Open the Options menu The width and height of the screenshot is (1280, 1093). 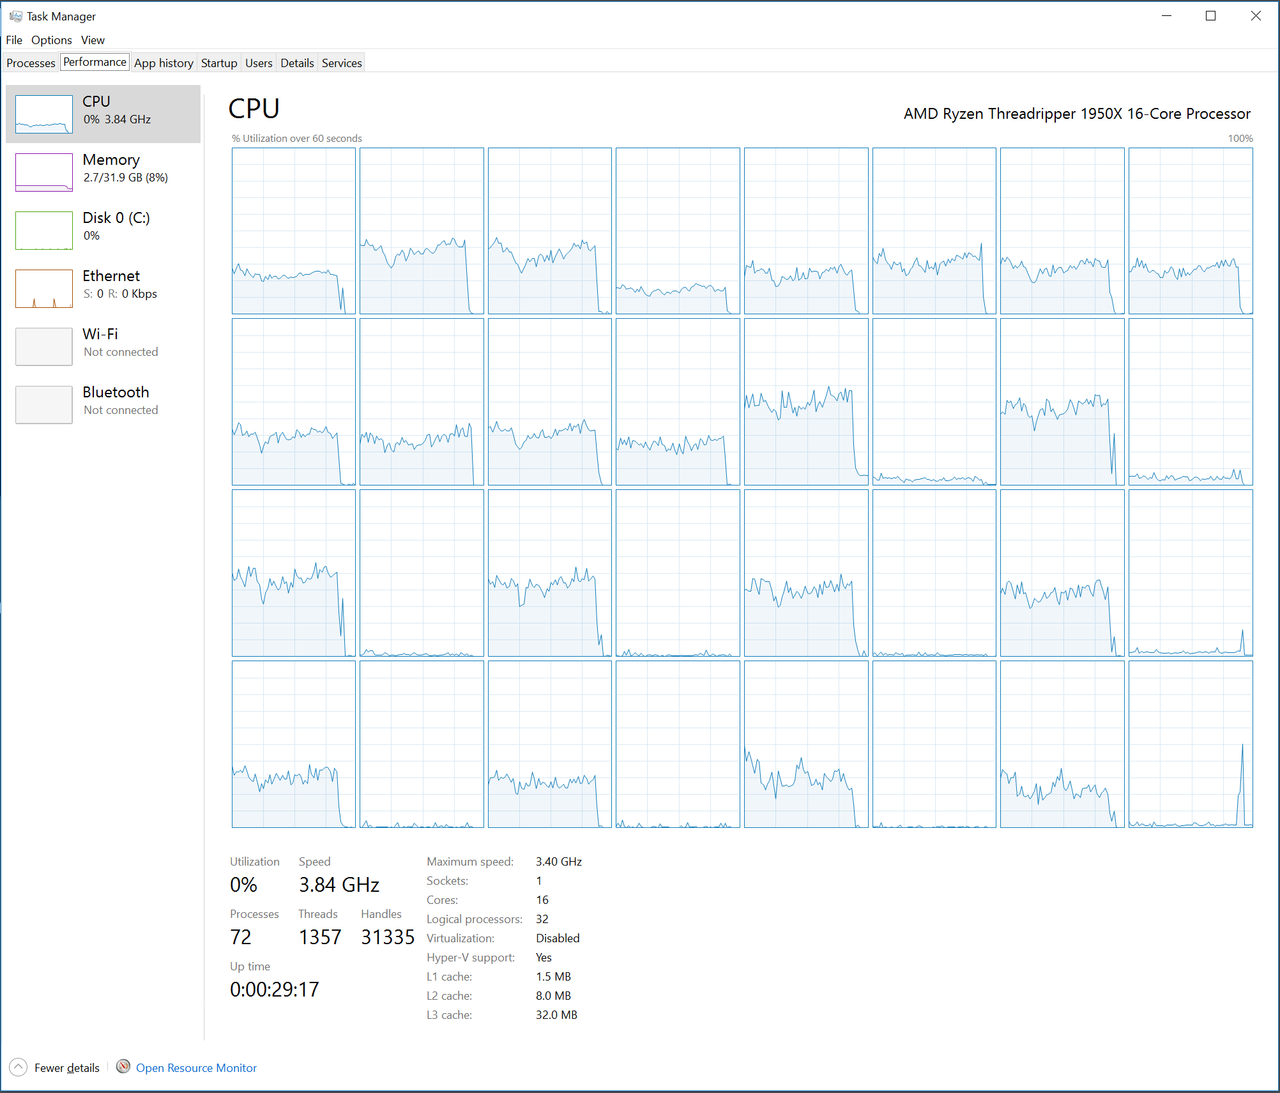(x=51, y=40)
